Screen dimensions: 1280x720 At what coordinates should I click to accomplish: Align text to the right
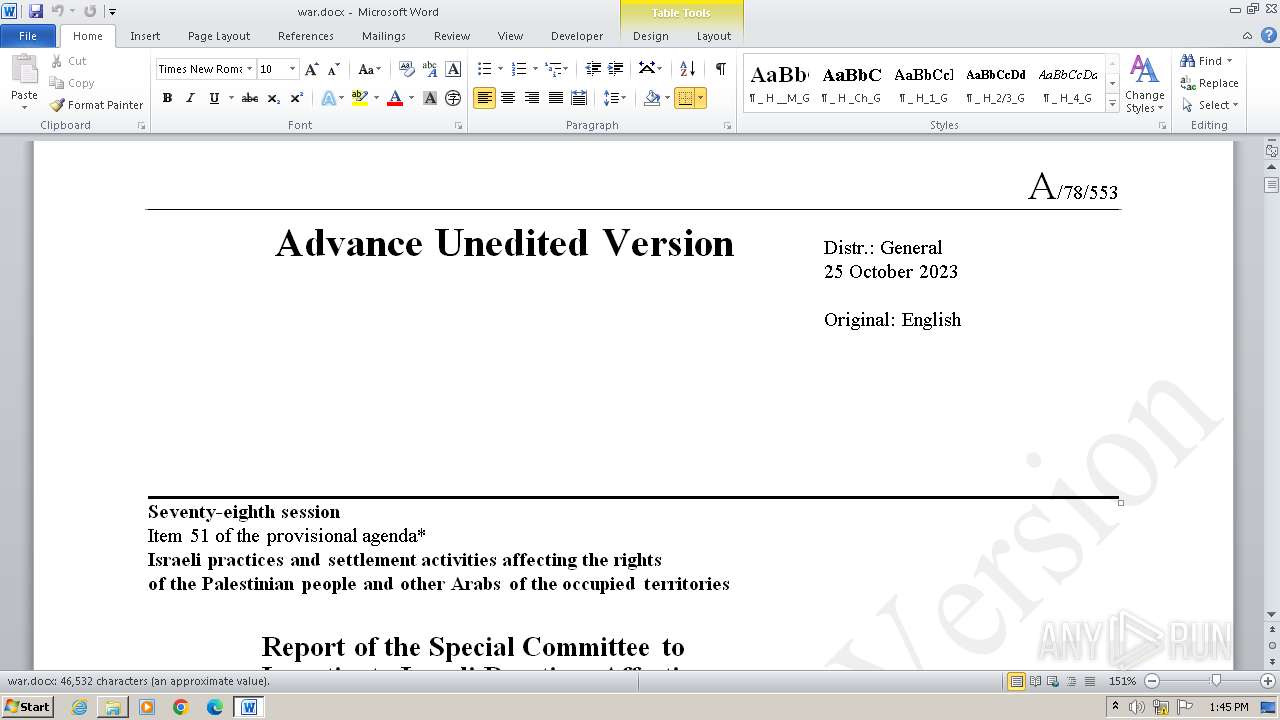coord(532,98)
